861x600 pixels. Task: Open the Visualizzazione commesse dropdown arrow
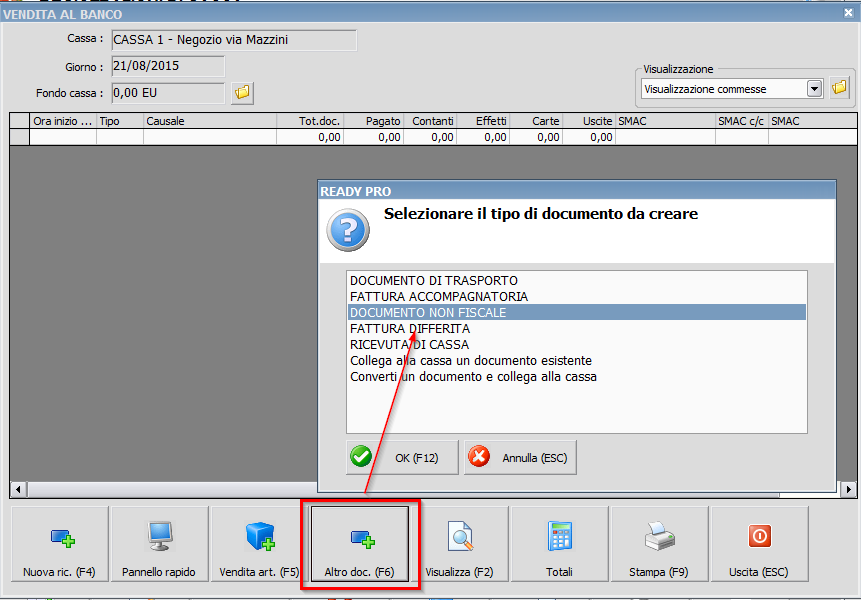click(x=814, y=88)
